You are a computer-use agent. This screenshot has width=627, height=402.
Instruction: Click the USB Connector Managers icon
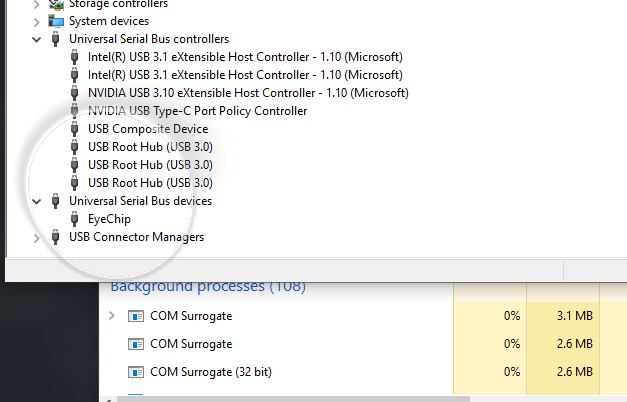pos(55,237)
